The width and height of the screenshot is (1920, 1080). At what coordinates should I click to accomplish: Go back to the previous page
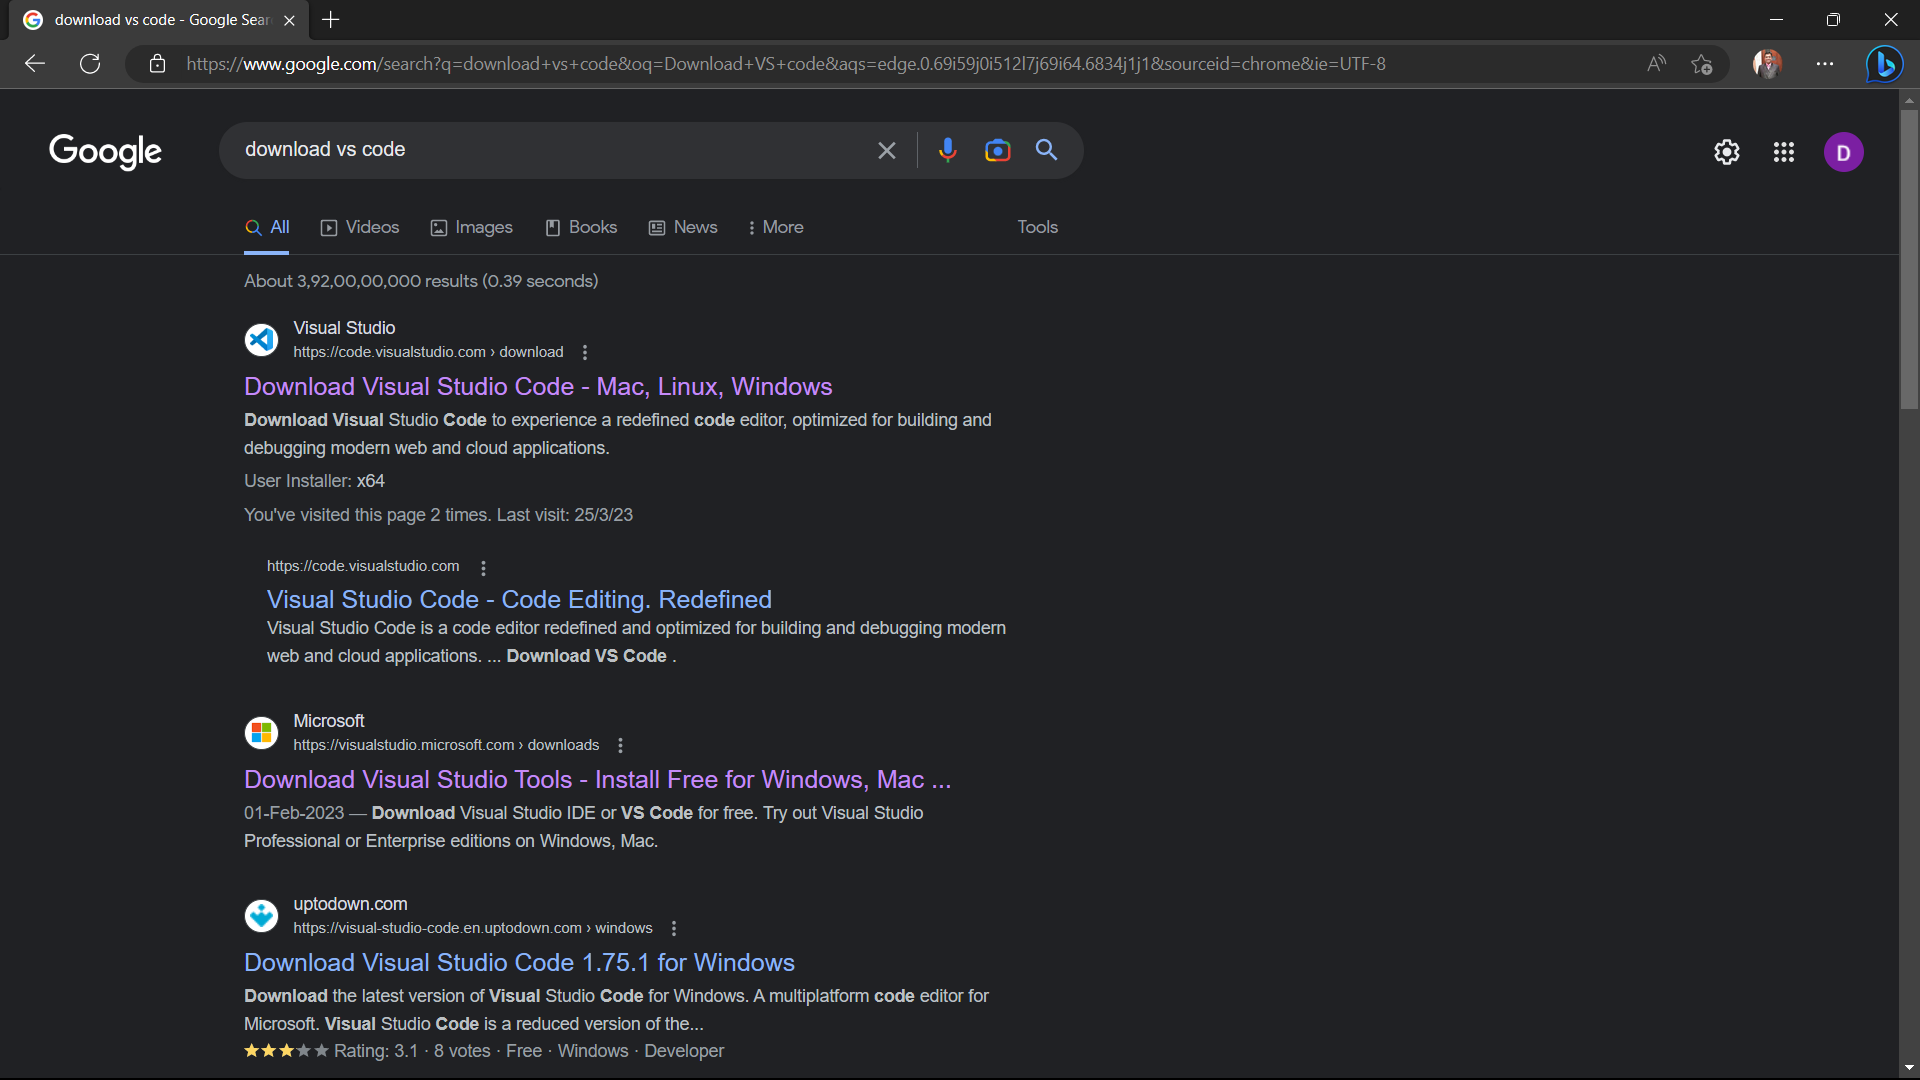click(x=35, y=64)
